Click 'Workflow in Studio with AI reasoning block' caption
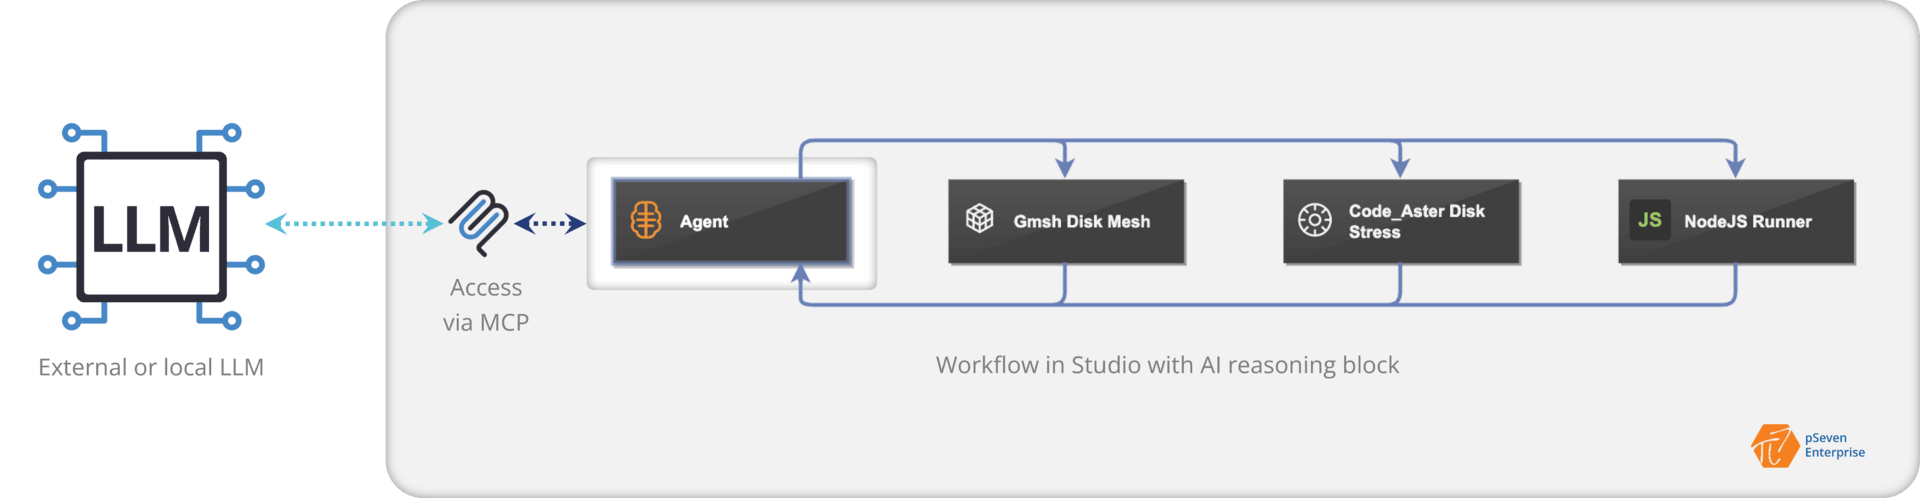Image resolution: width=1920 pixels, height=498 pixels. (x=1167, y=365)
